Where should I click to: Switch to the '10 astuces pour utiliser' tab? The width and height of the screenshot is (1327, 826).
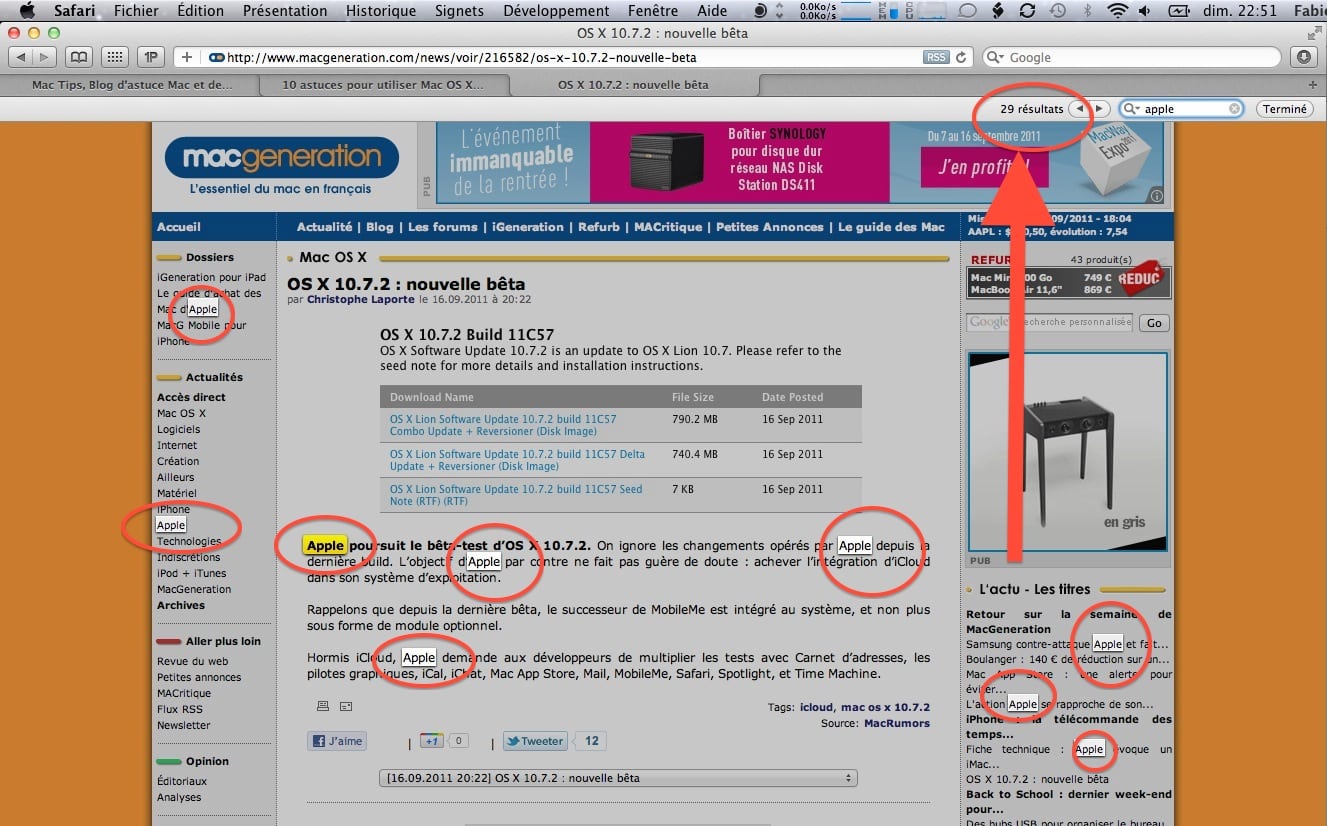click(383, 85)
